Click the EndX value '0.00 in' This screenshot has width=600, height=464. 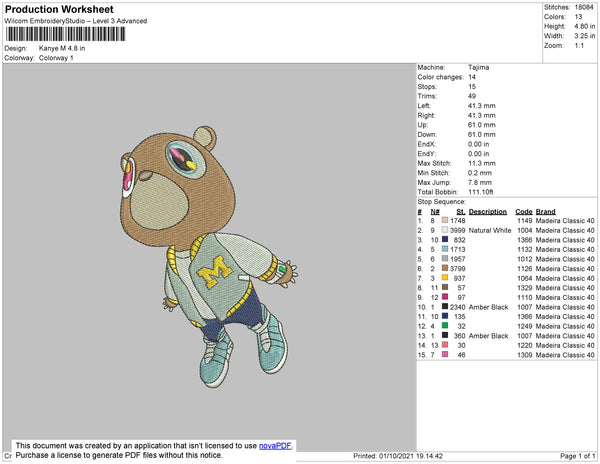pos(479,144)
